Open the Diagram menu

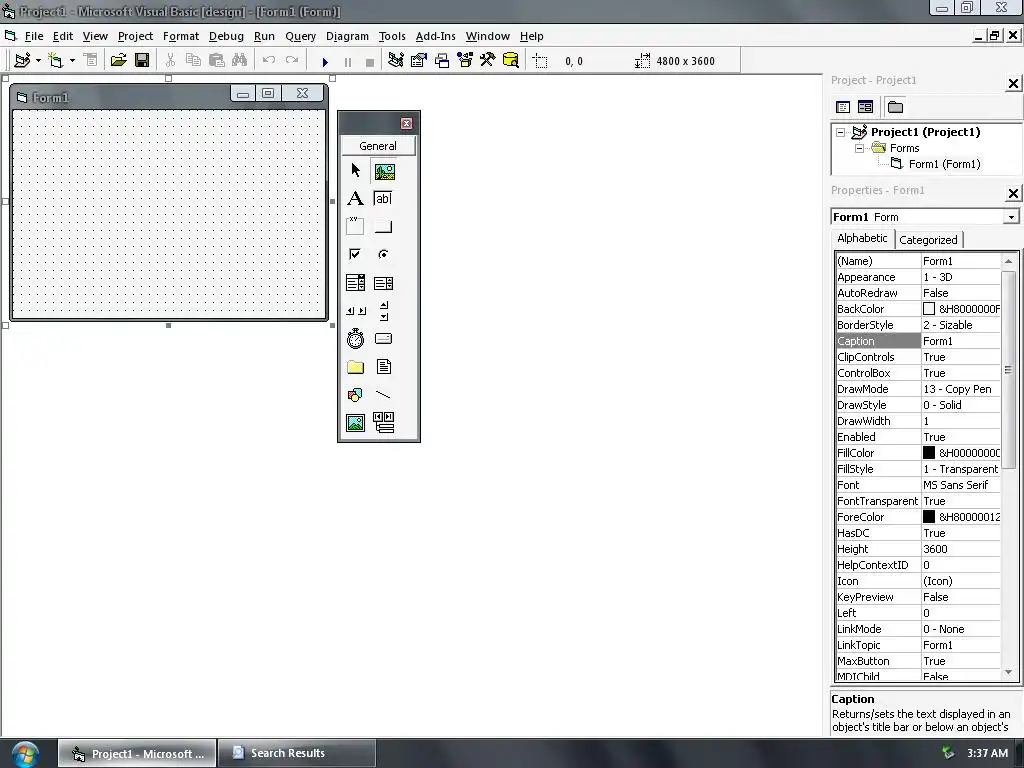pyautogui.click(x=347, y=37)
